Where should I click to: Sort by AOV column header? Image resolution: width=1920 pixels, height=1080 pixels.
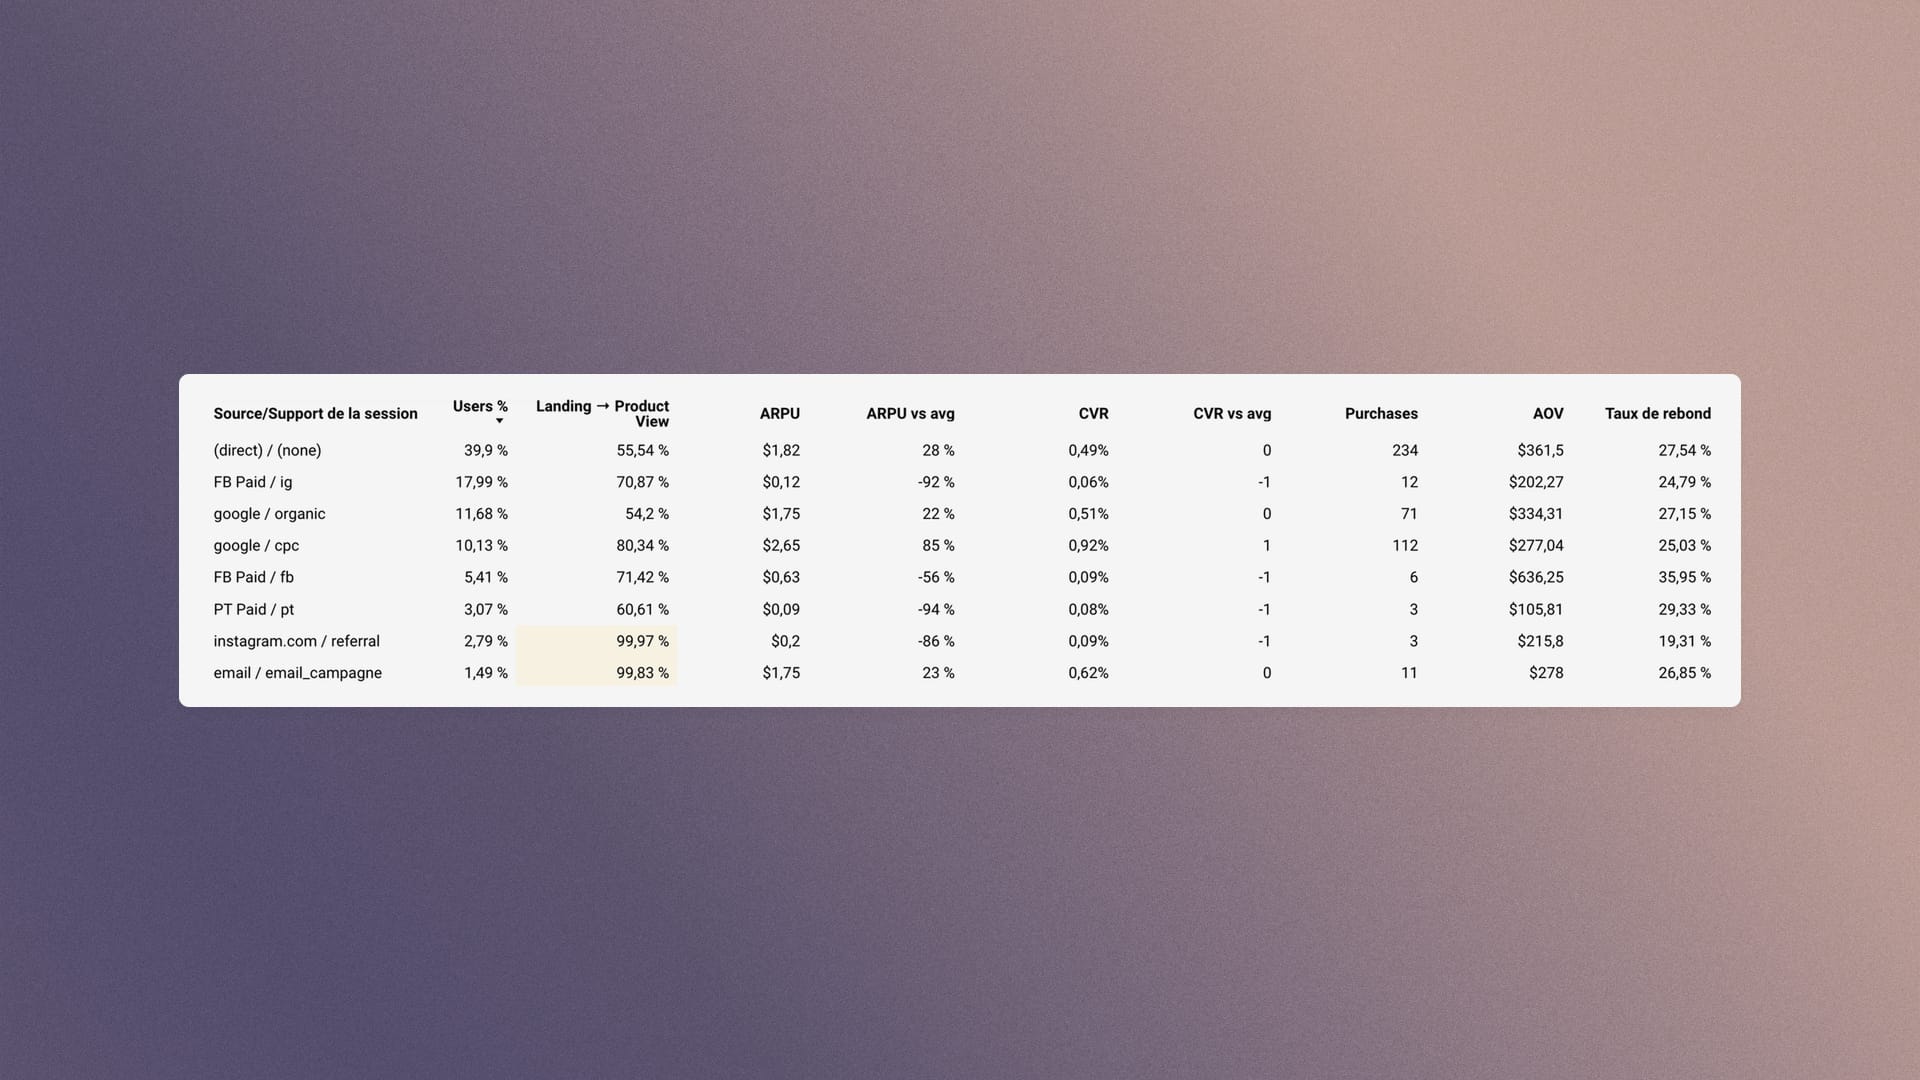click(1548, 414)
